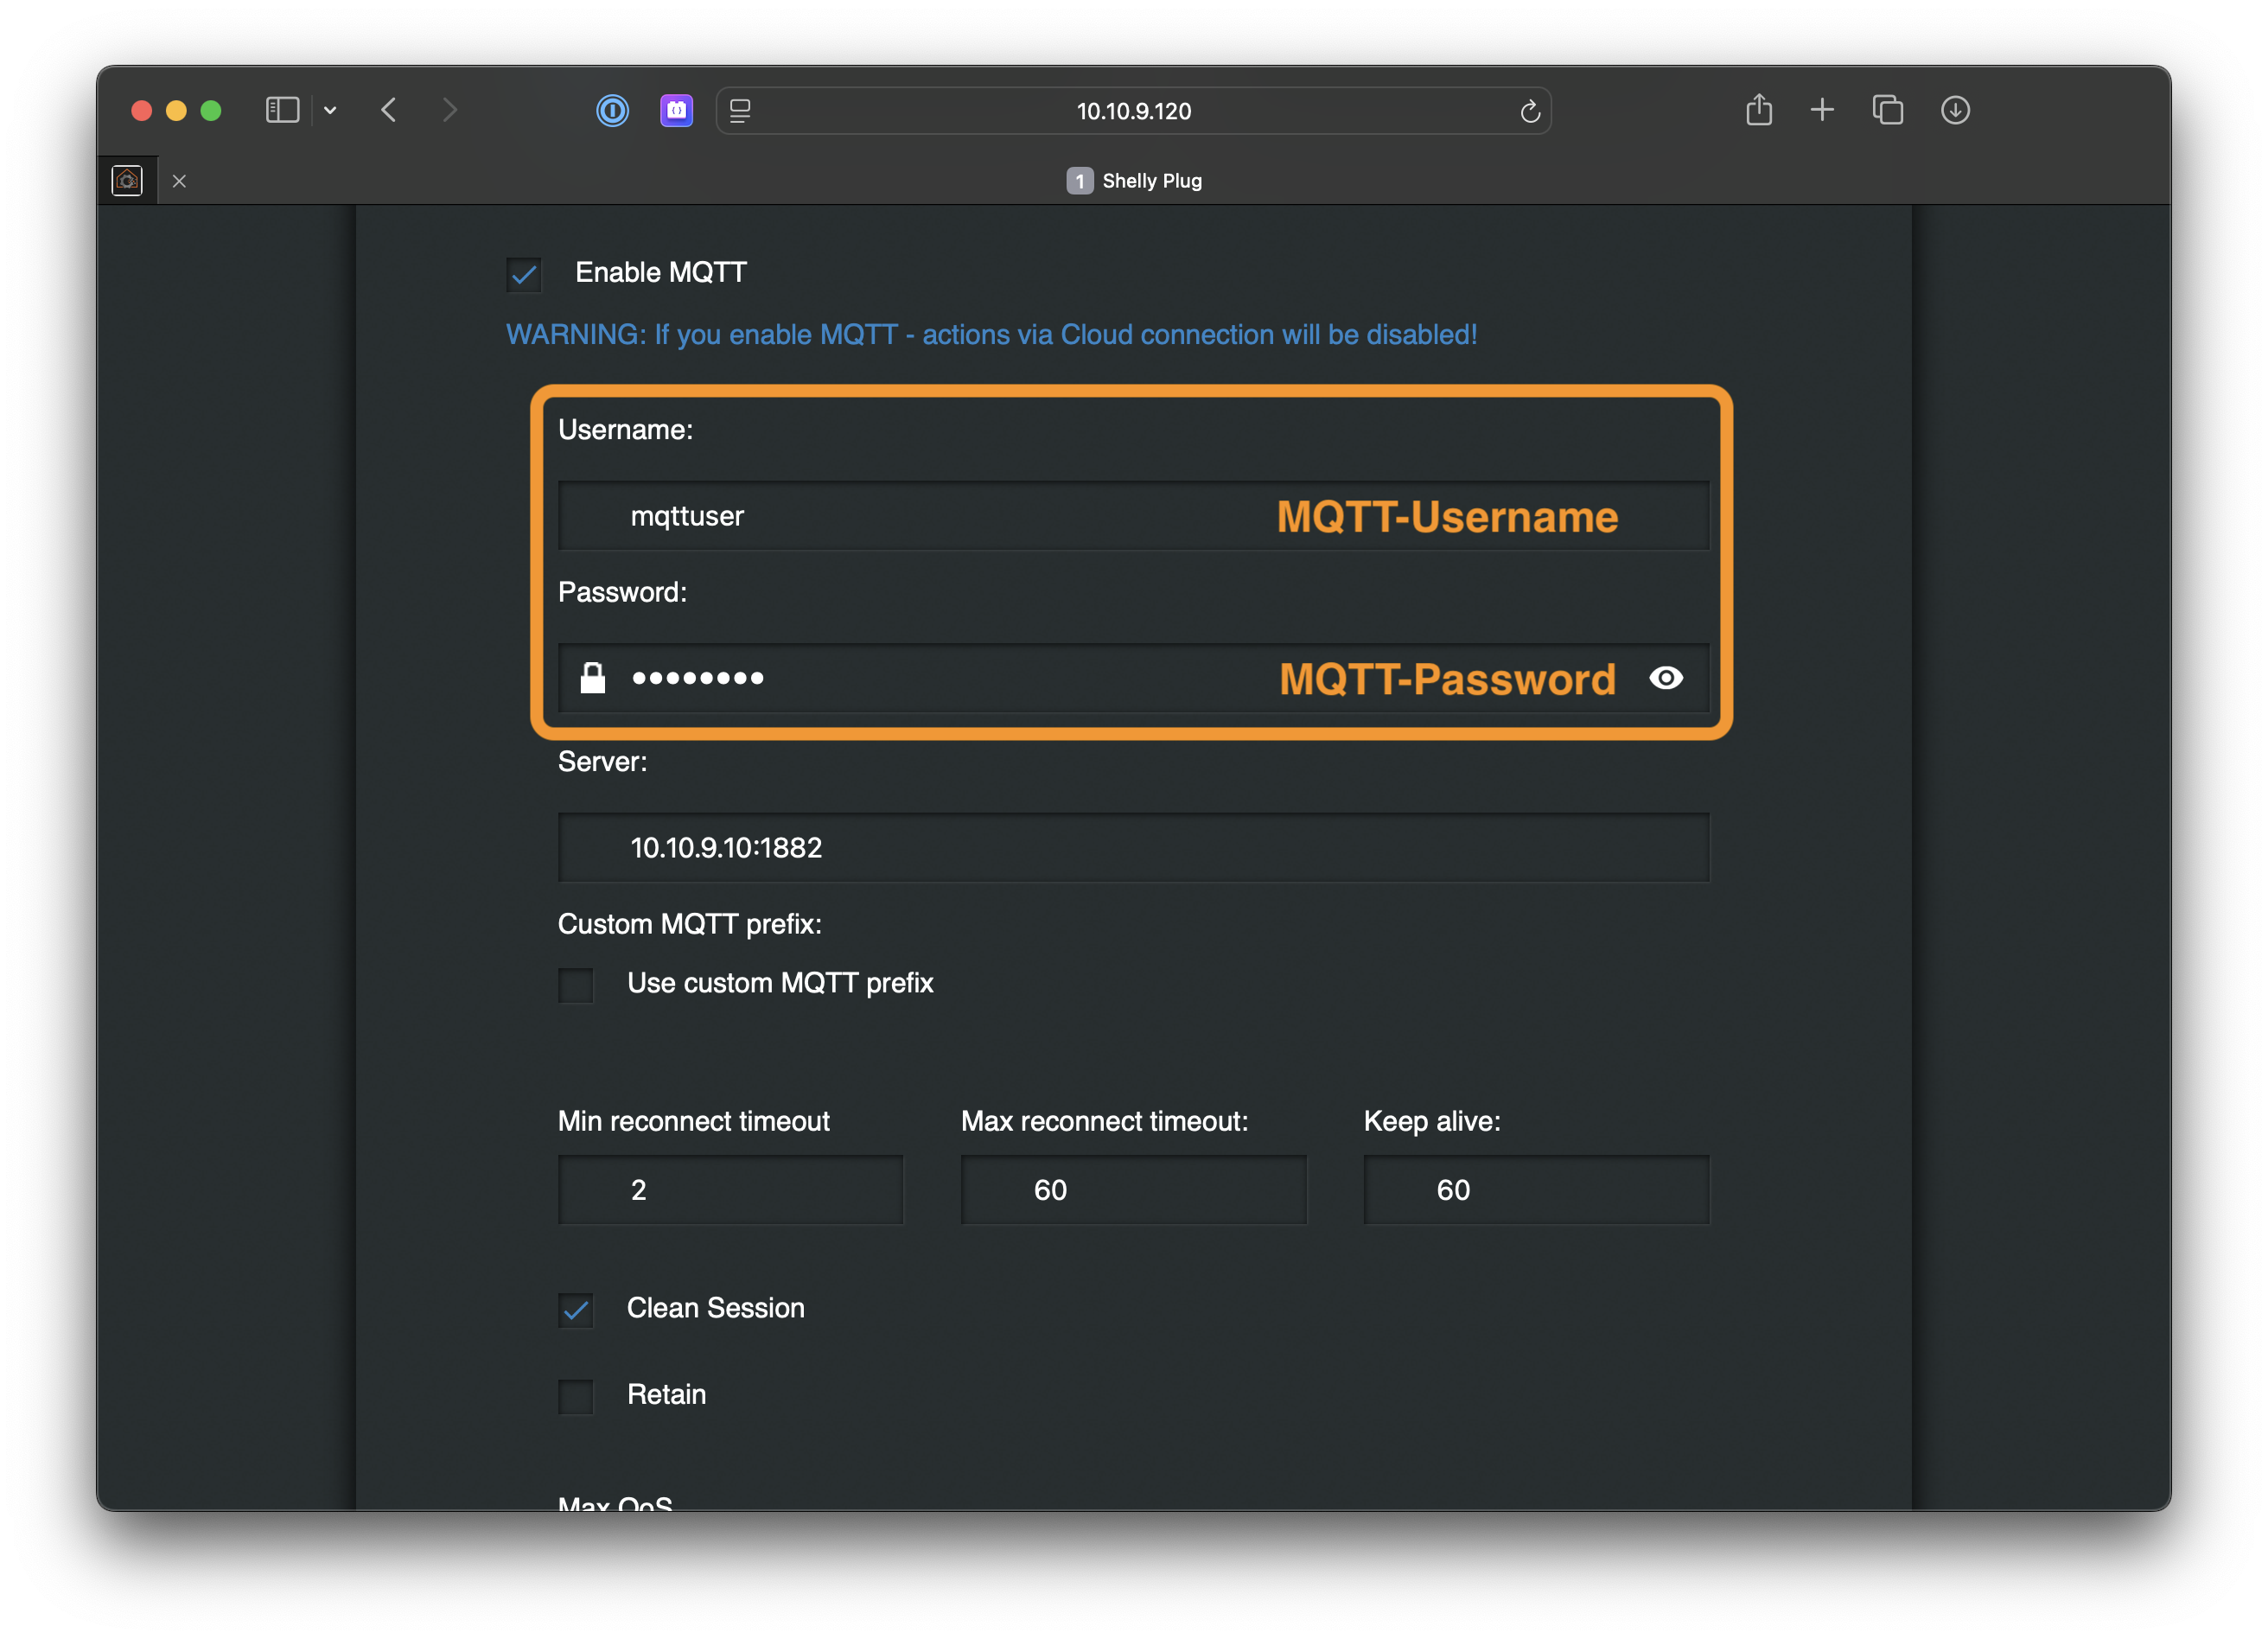Viewport: 2268px width, 1639px height.
Task: Reload the page with refresh icon
Action: coord(1529,111)
